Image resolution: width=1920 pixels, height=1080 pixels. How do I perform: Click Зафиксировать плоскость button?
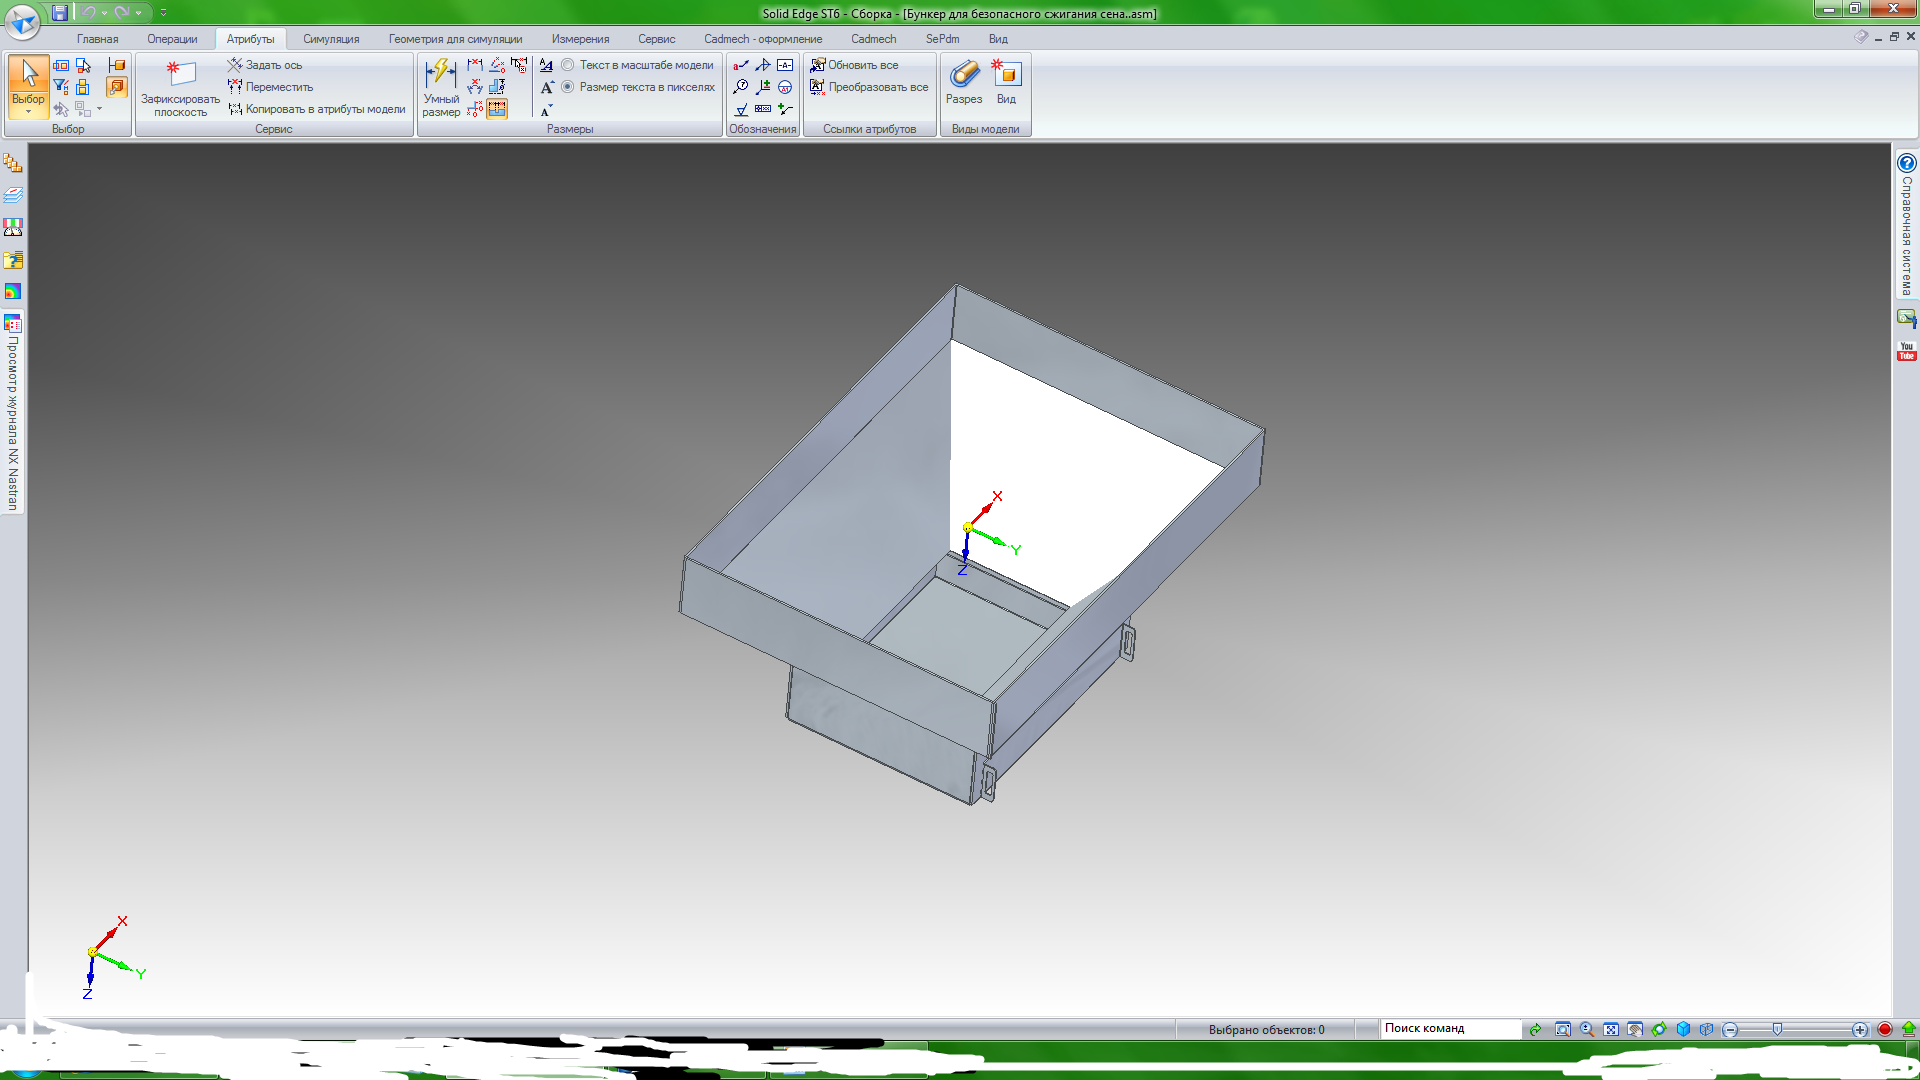click(180, 88)
